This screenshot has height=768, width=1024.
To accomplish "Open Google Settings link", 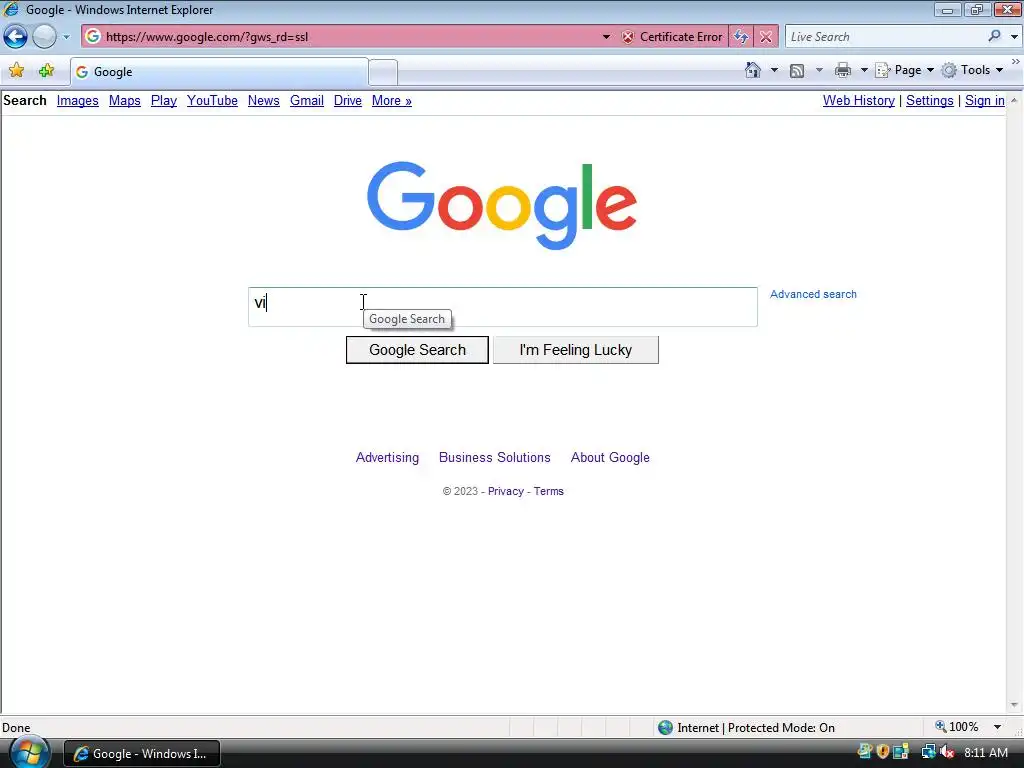I will click(930, 101).
